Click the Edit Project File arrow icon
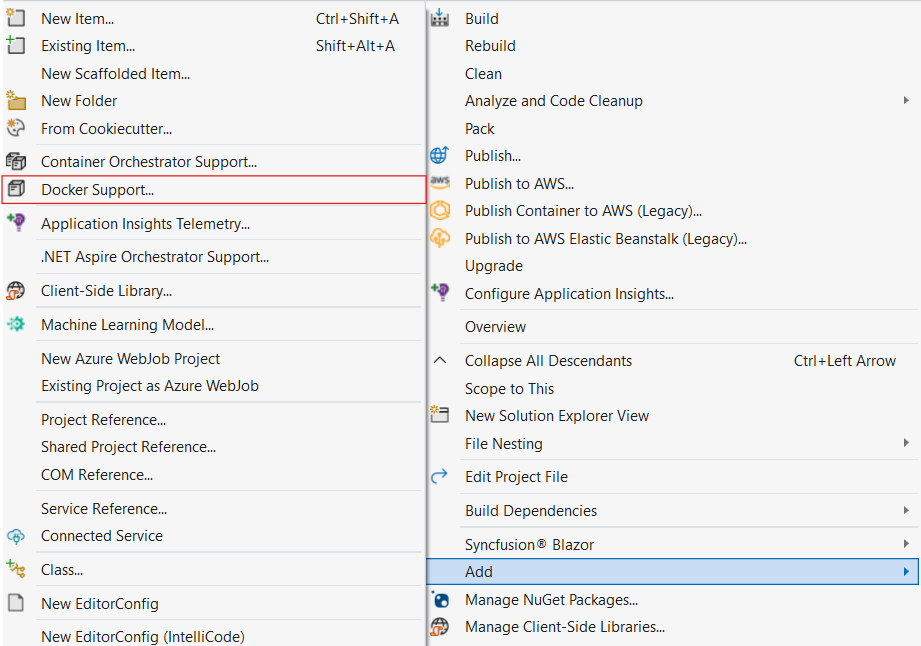 pos(439,476)
